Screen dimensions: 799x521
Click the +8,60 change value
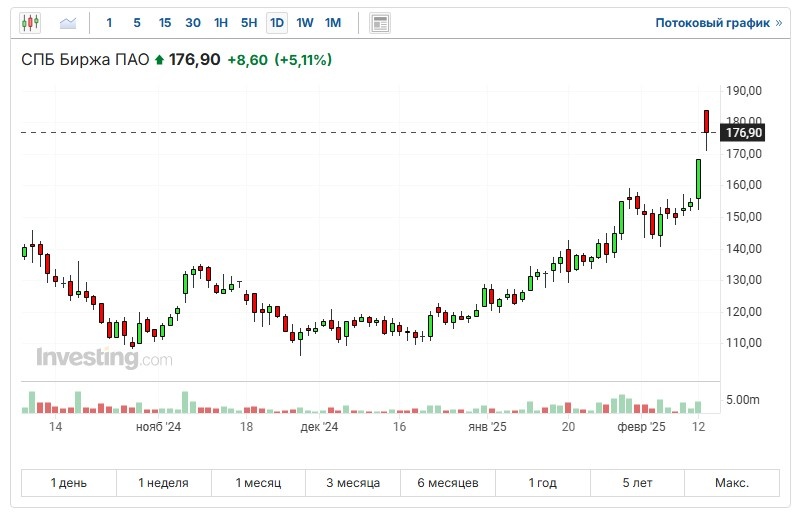(x=247, y=60)
